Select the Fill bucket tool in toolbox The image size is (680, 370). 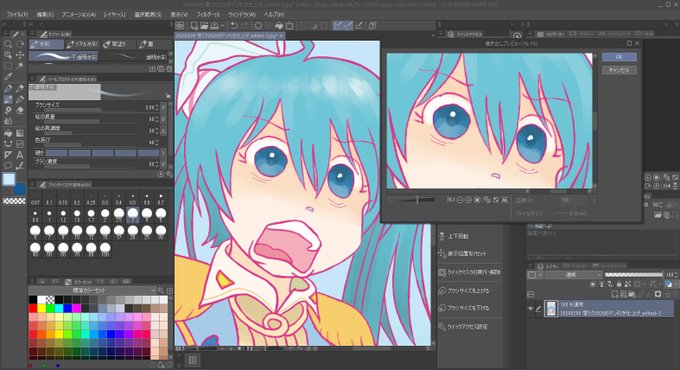8,133
